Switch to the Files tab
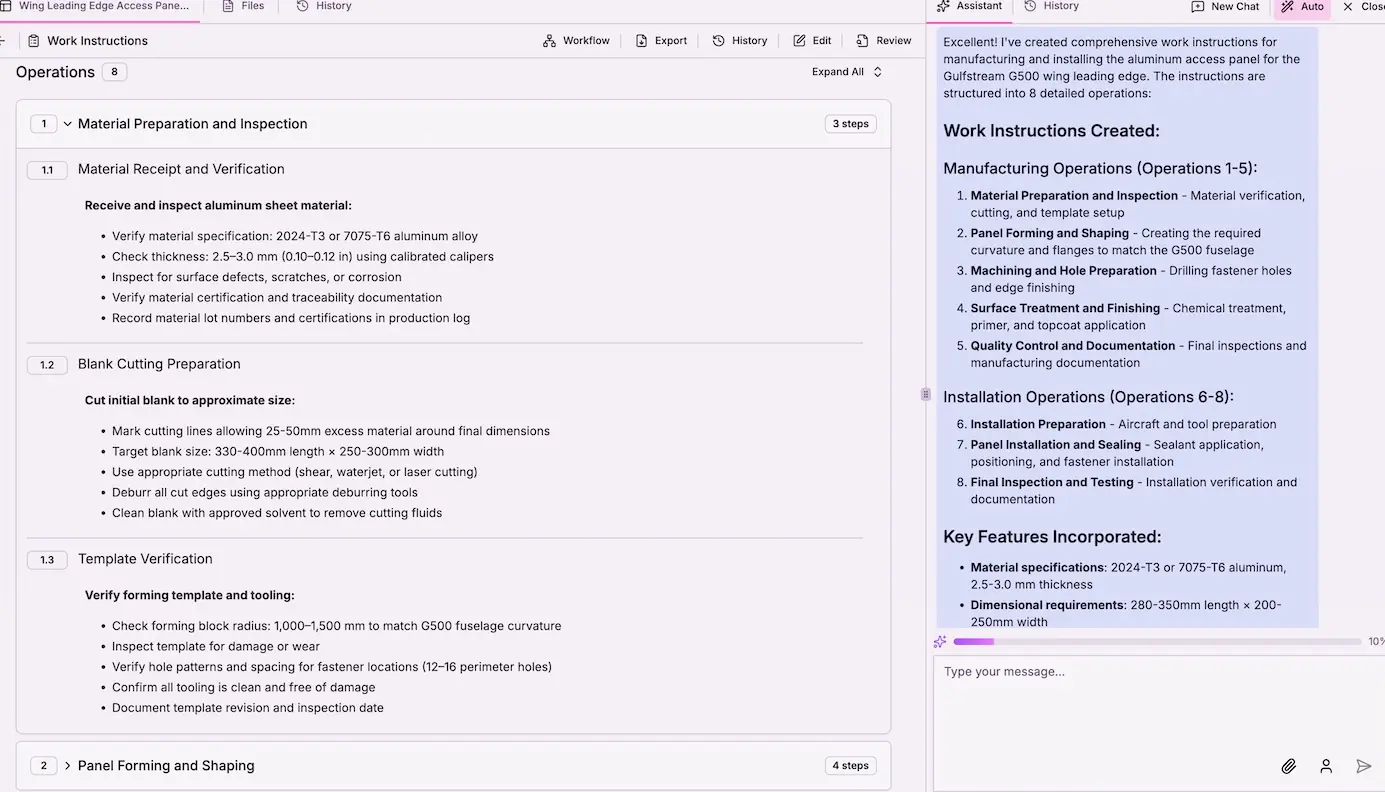The height and width of the screenshot is (792, 1385). (243, 6)
